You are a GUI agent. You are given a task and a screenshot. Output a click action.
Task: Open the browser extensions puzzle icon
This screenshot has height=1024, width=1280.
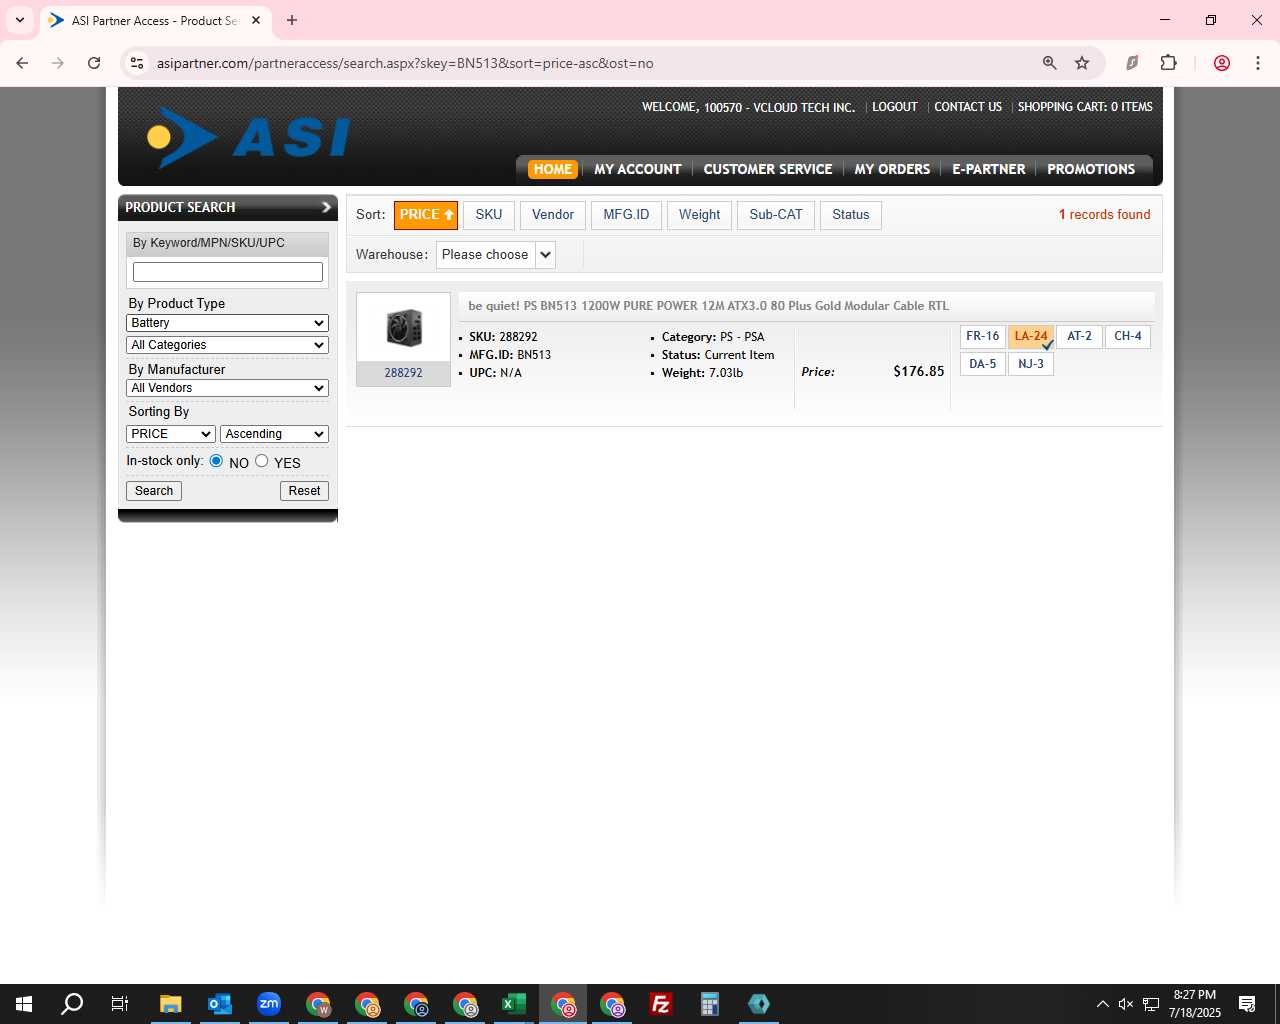1168,63
